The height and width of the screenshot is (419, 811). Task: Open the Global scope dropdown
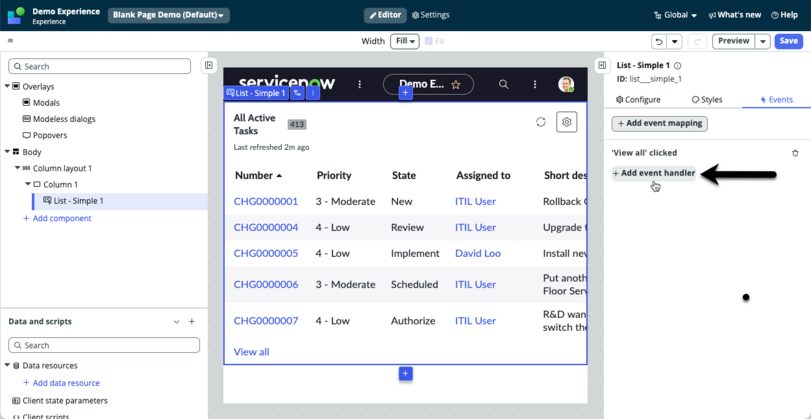[x=675, y=15]
